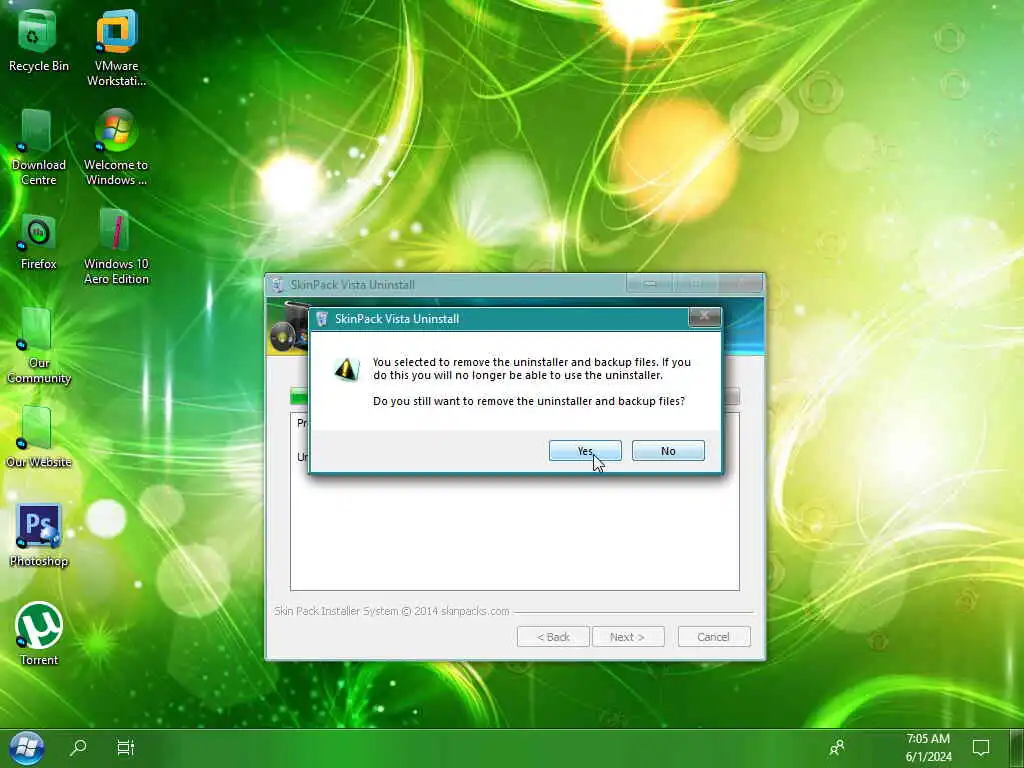Open the Download Centre shortcut
The width and height of the screenshot is (1024, 768).
[x=38, y=148]
